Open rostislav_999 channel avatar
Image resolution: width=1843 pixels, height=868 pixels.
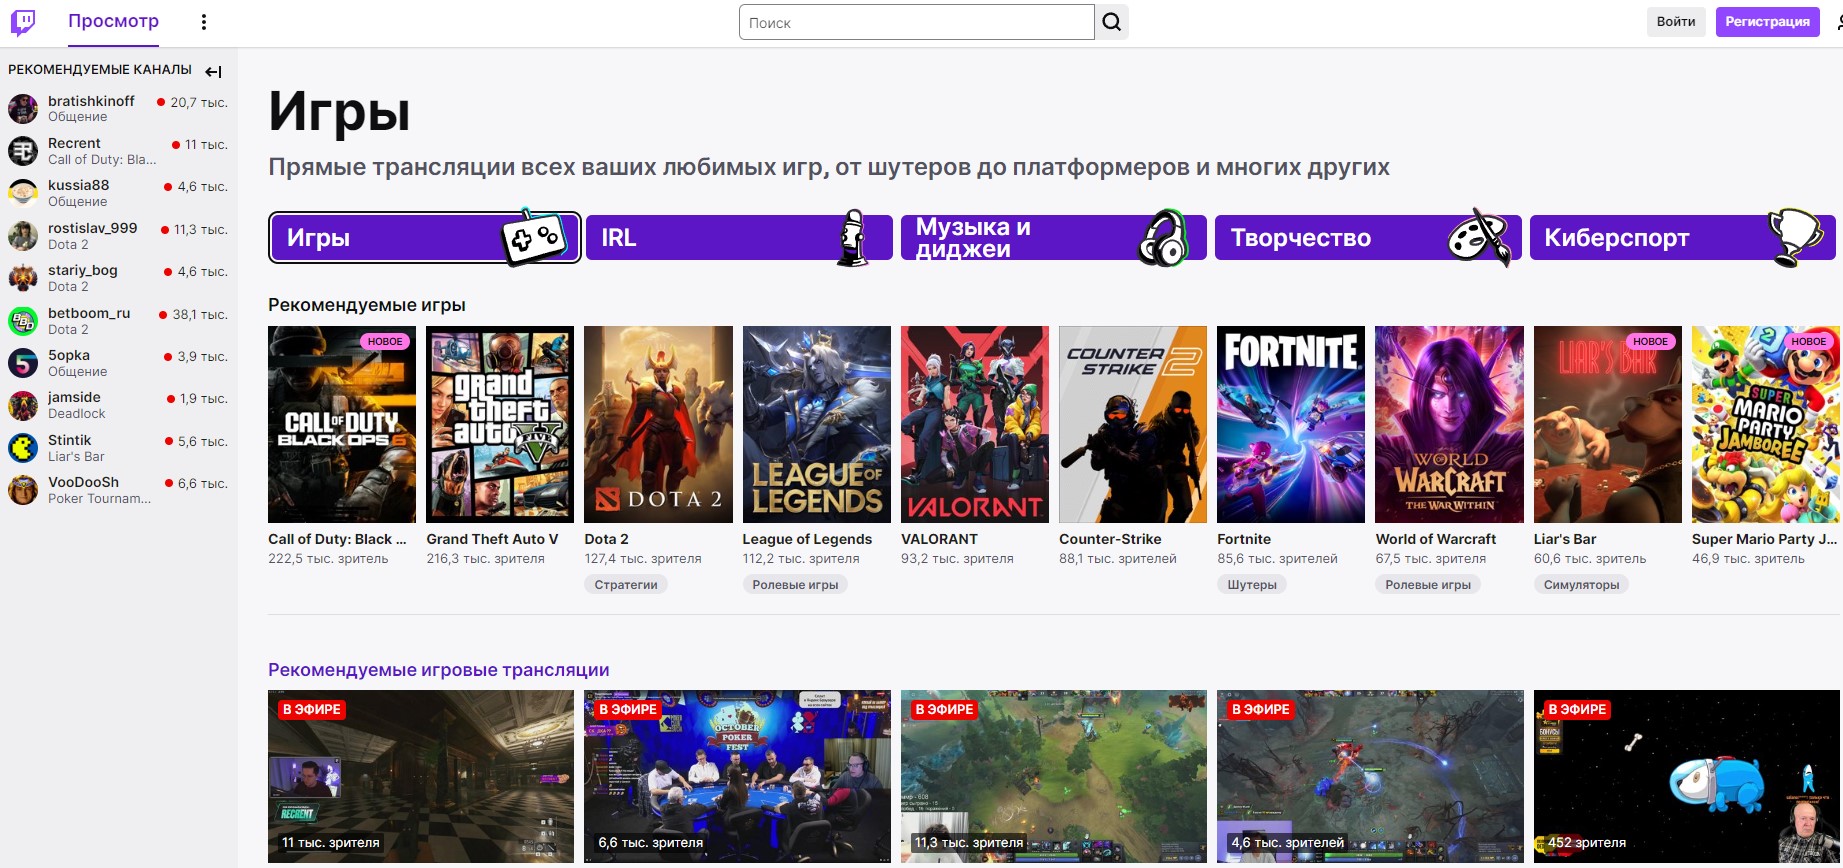tap(23, 235)
